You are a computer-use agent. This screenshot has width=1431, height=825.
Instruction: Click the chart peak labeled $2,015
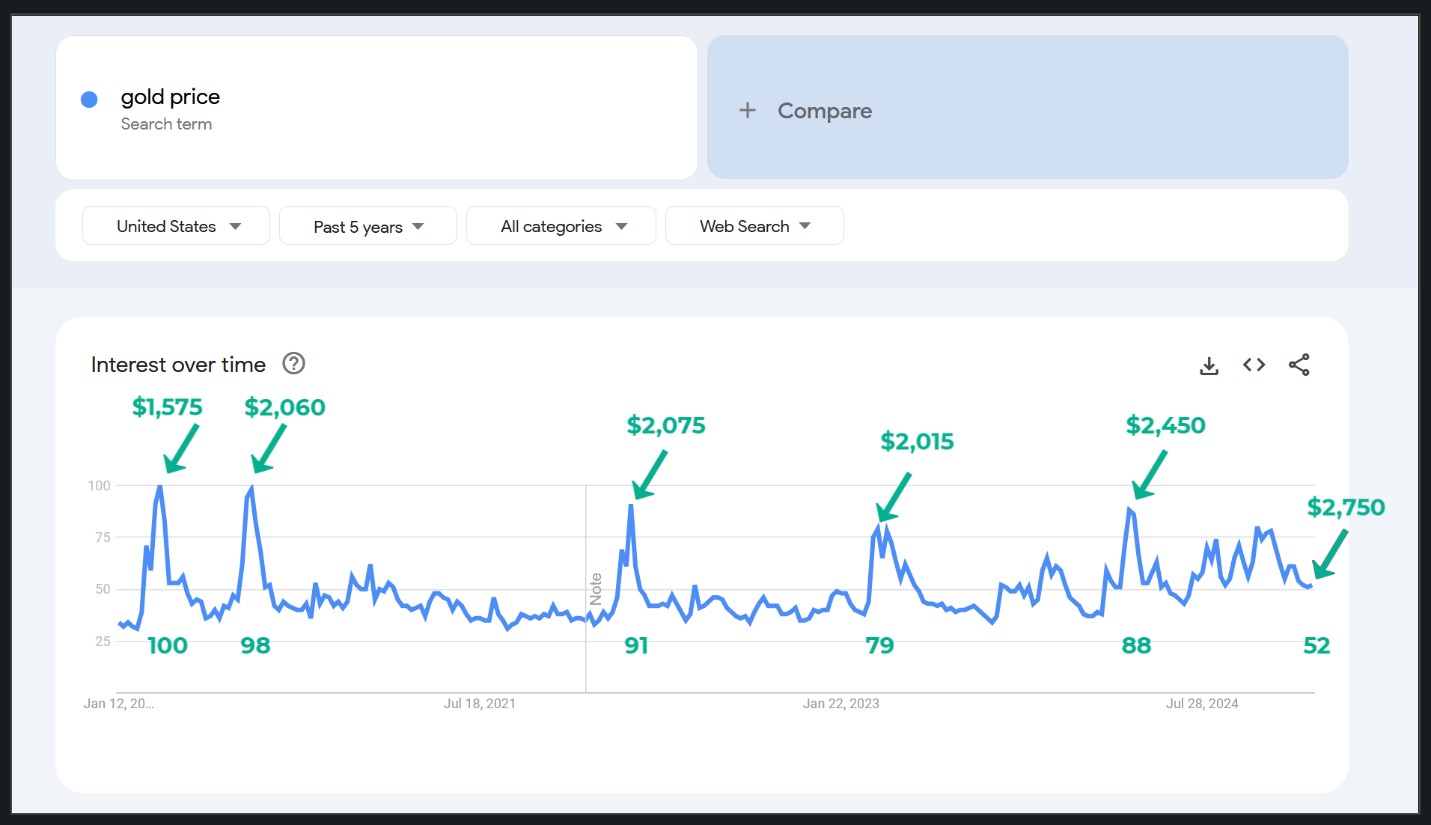(x=879, y=526)
